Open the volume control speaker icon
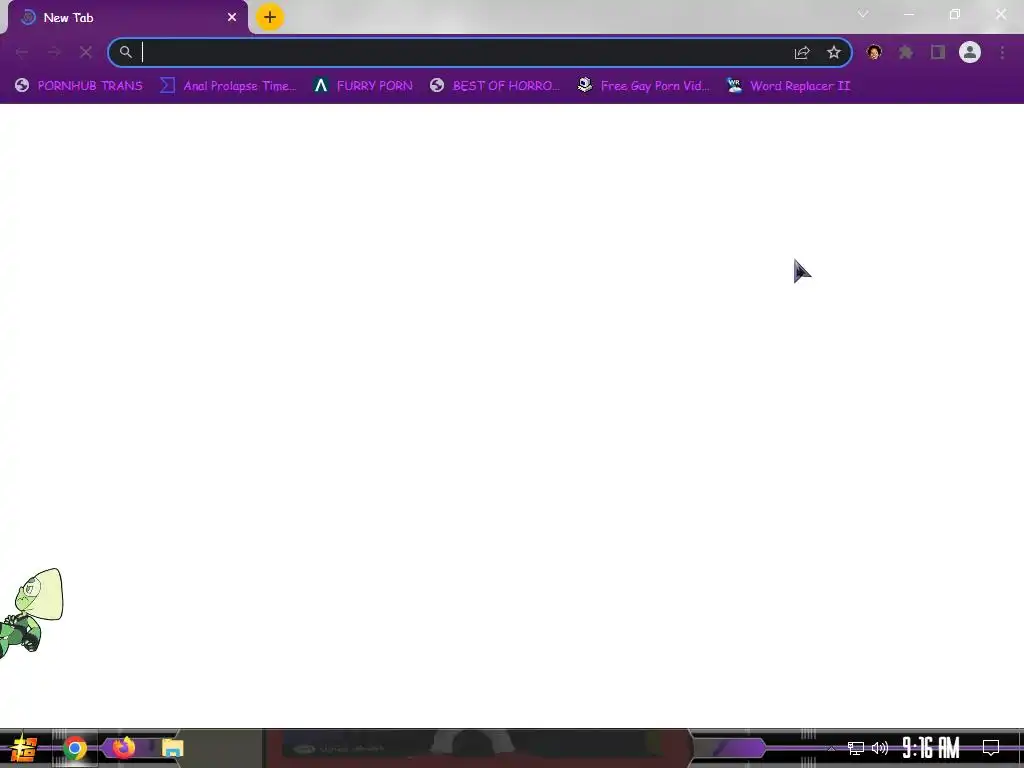 pyautogui.click(x=880, y=748)
